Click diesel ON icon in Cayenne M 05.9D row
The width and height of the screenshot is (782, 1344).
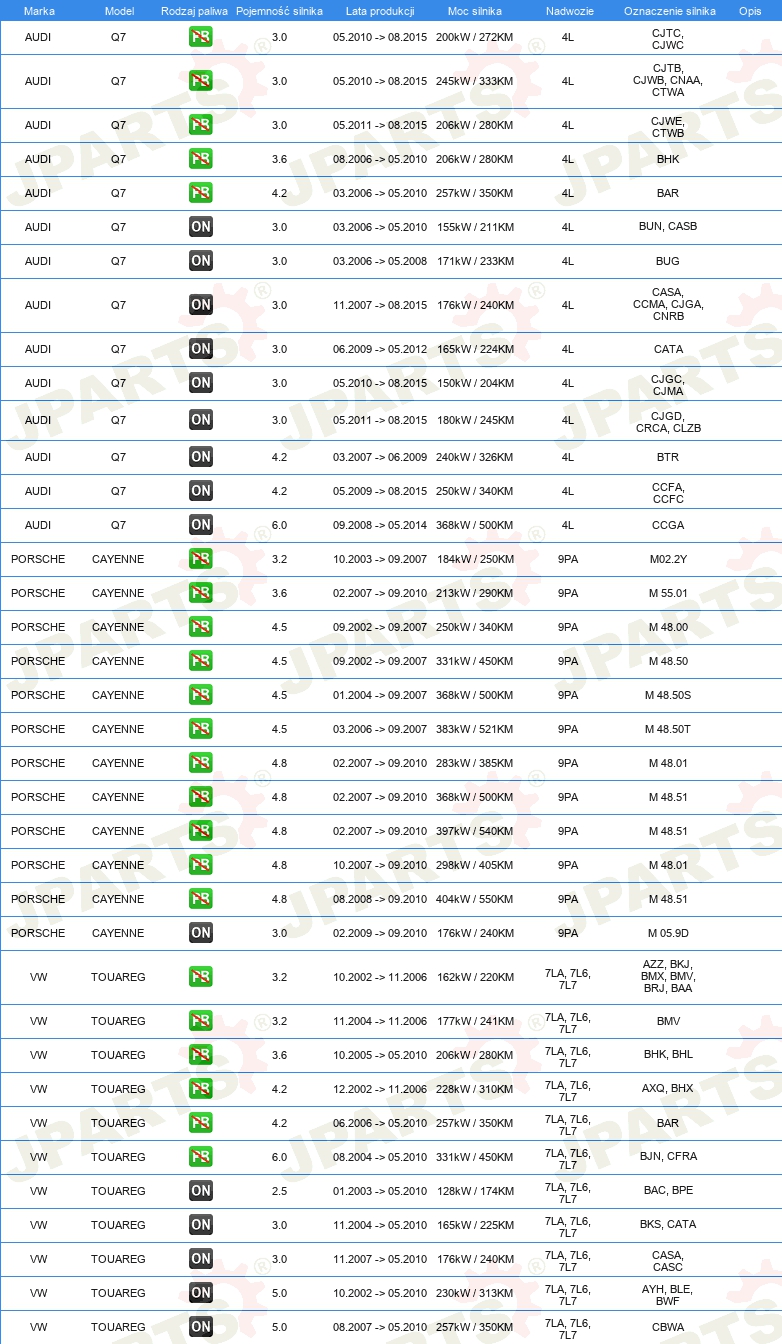point(201,933)
